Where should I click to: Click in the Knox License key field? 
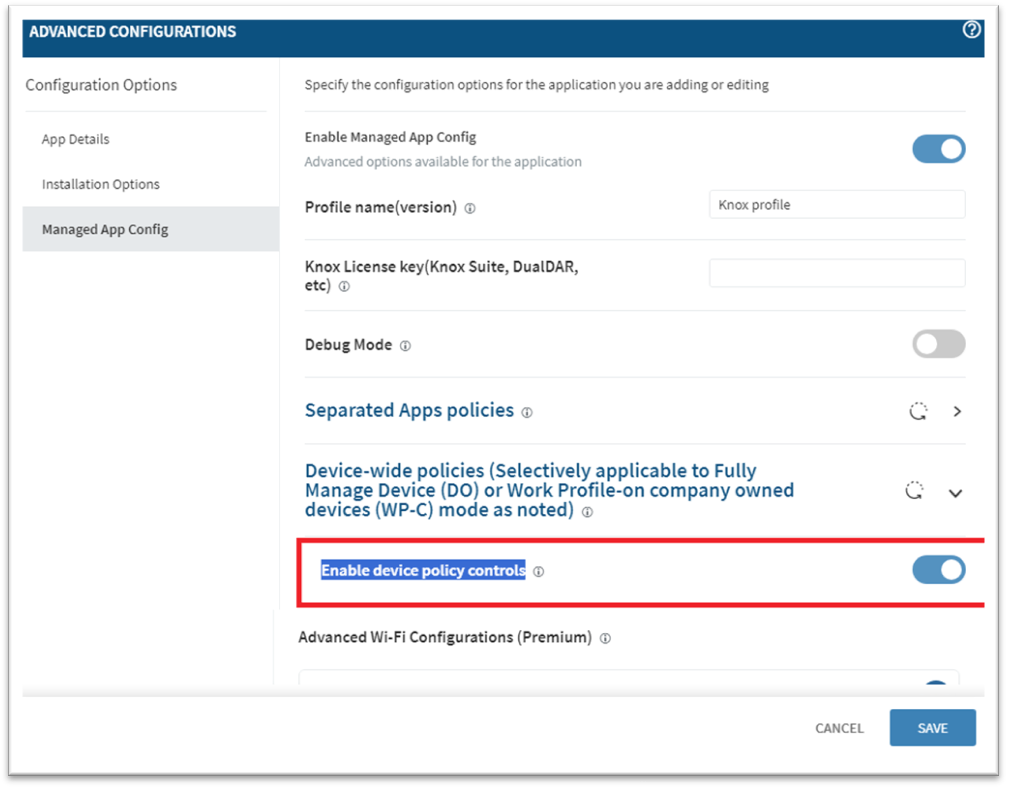[837, 273]
